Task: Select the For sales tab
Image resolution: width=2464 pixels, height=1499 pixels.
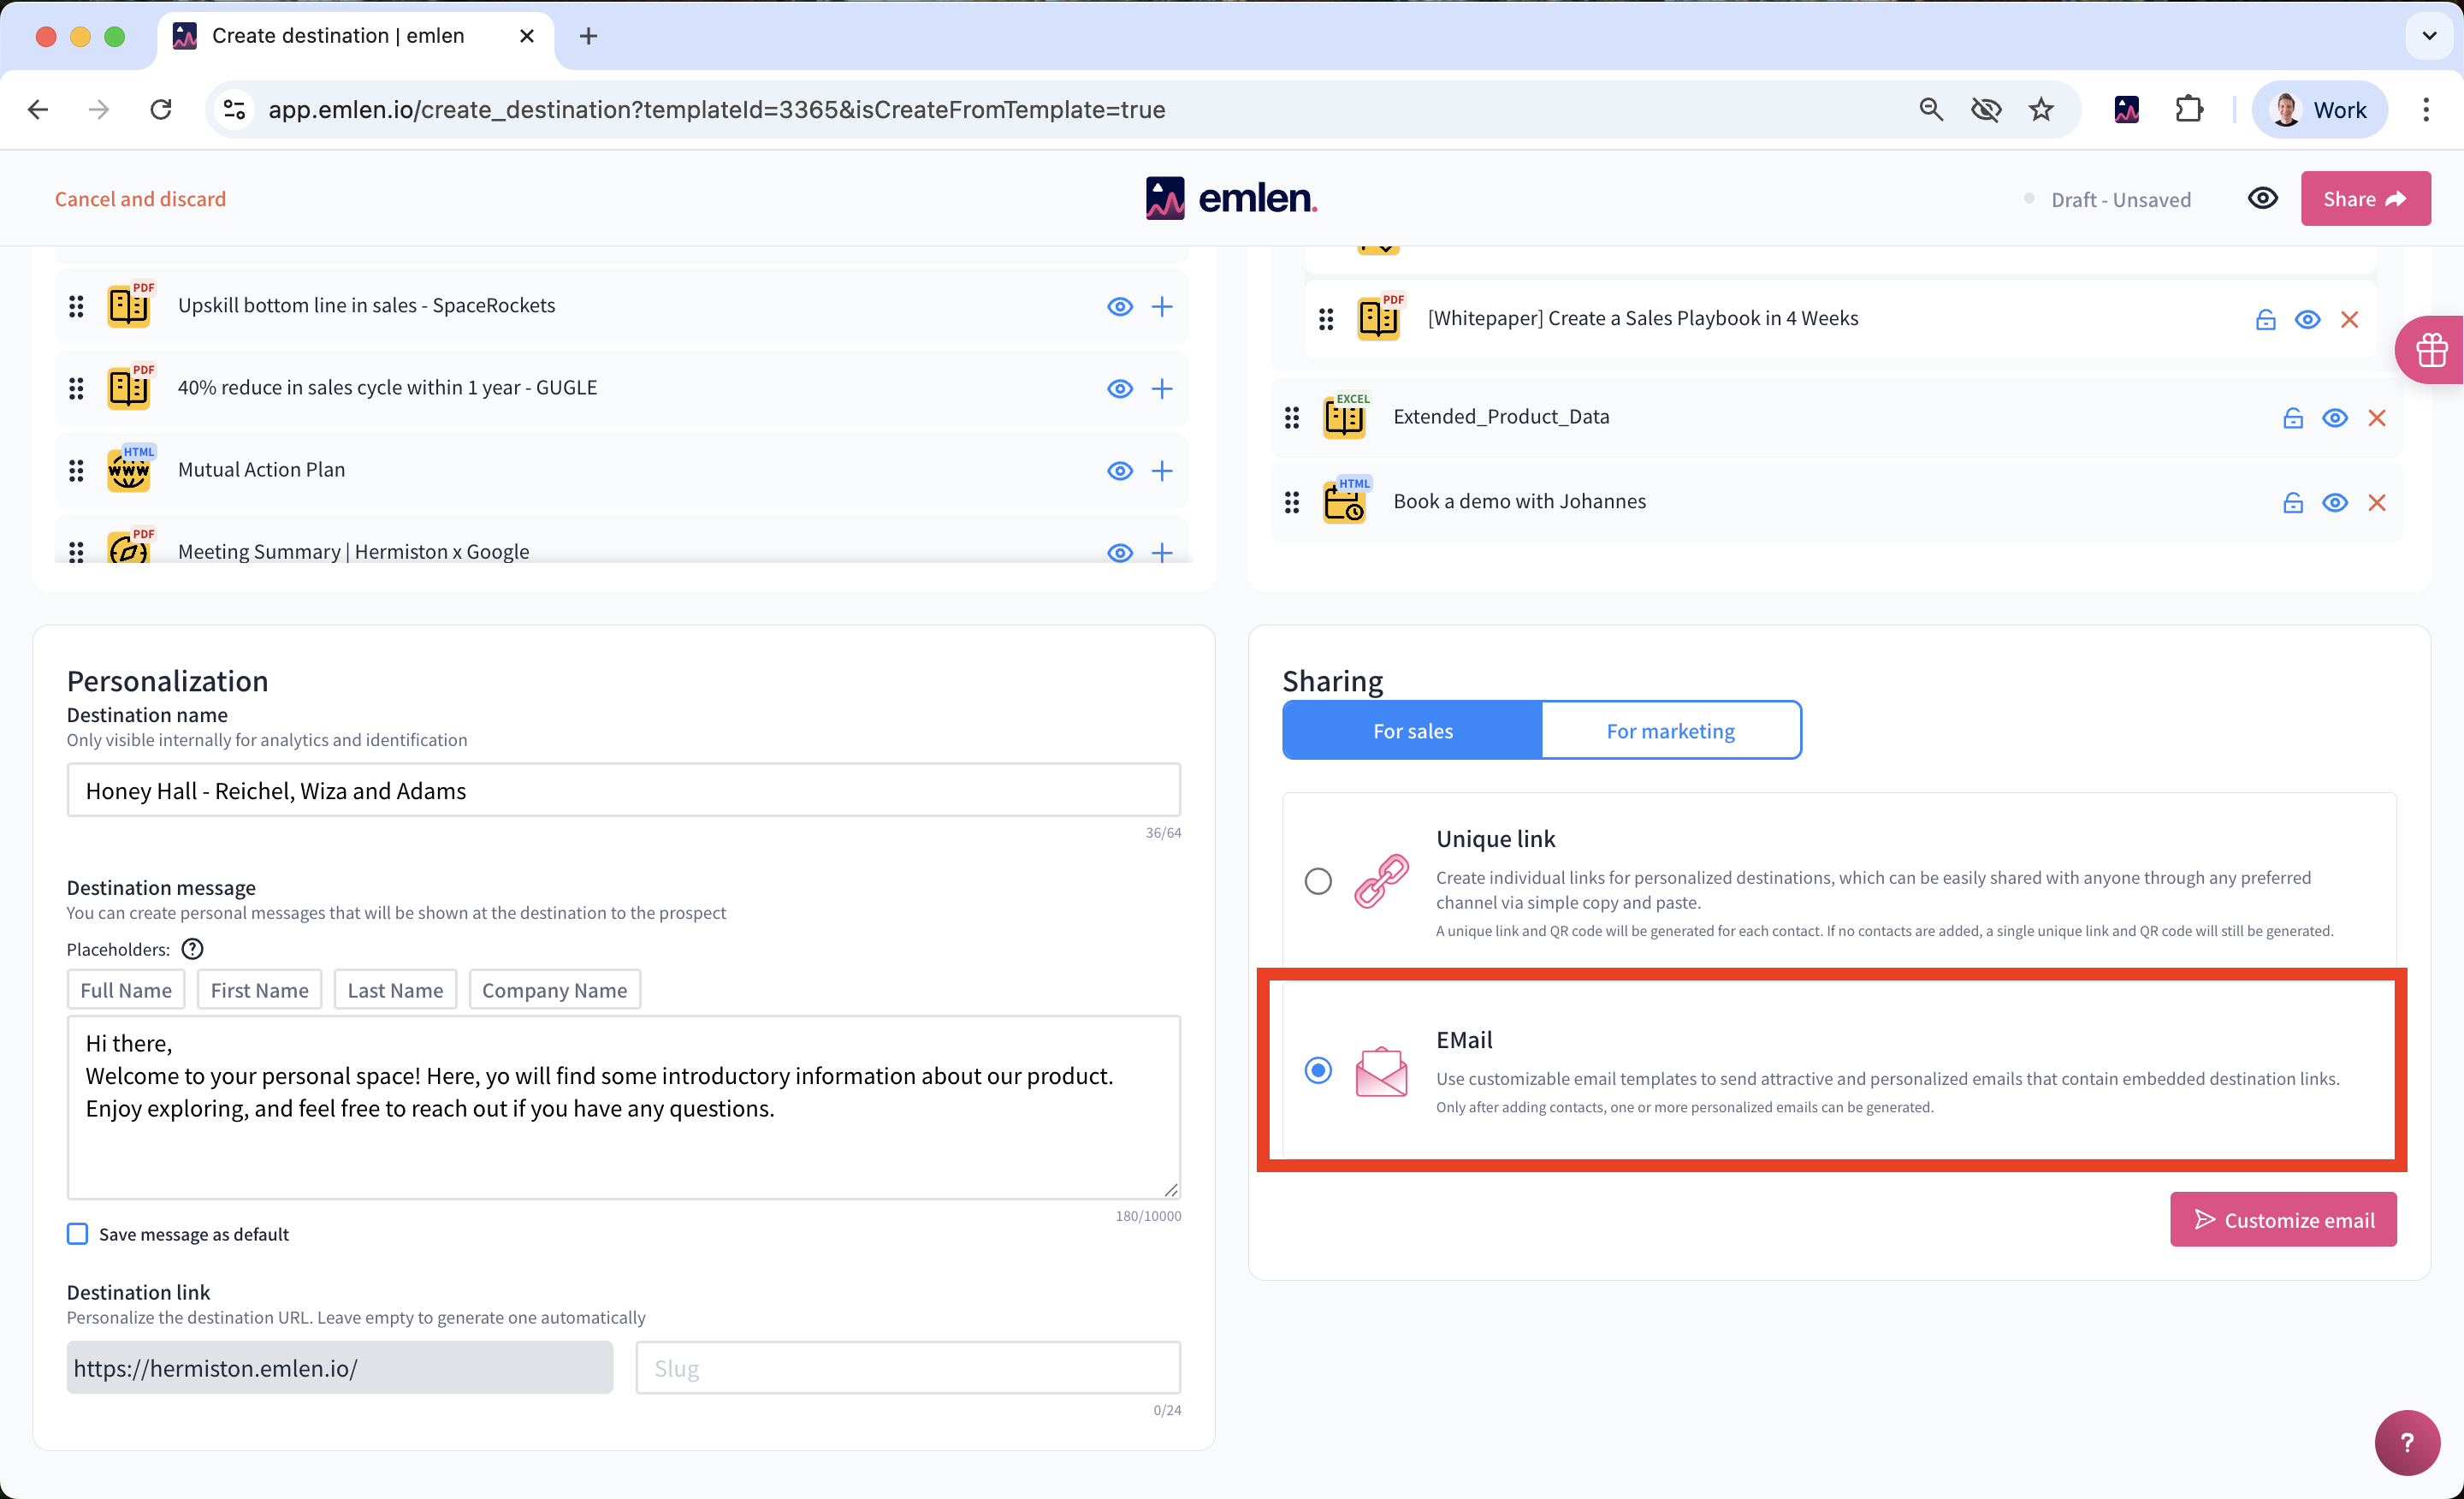Action: click(1412, 730)
